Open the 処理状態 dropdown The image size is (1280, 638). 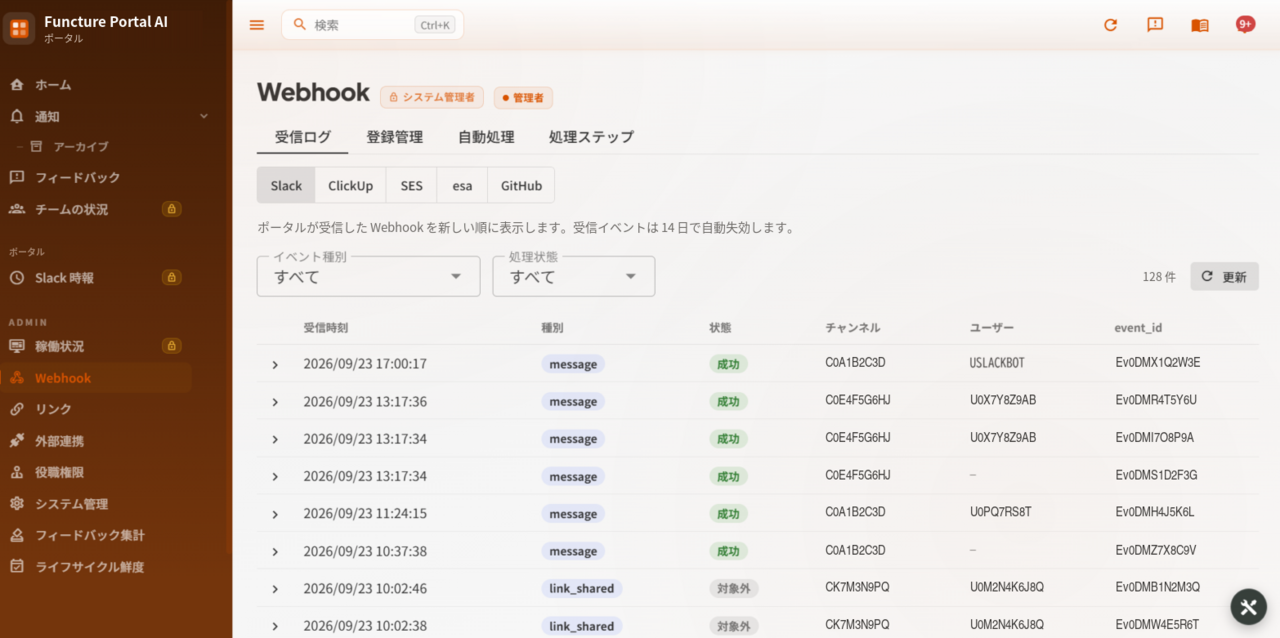[x=574, y=276]
